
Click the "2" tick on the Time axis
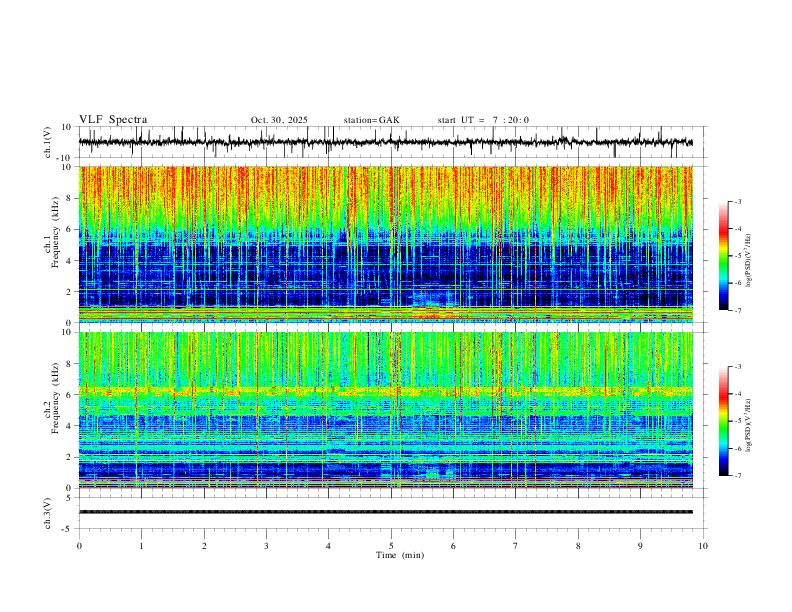tap(204, 546)
